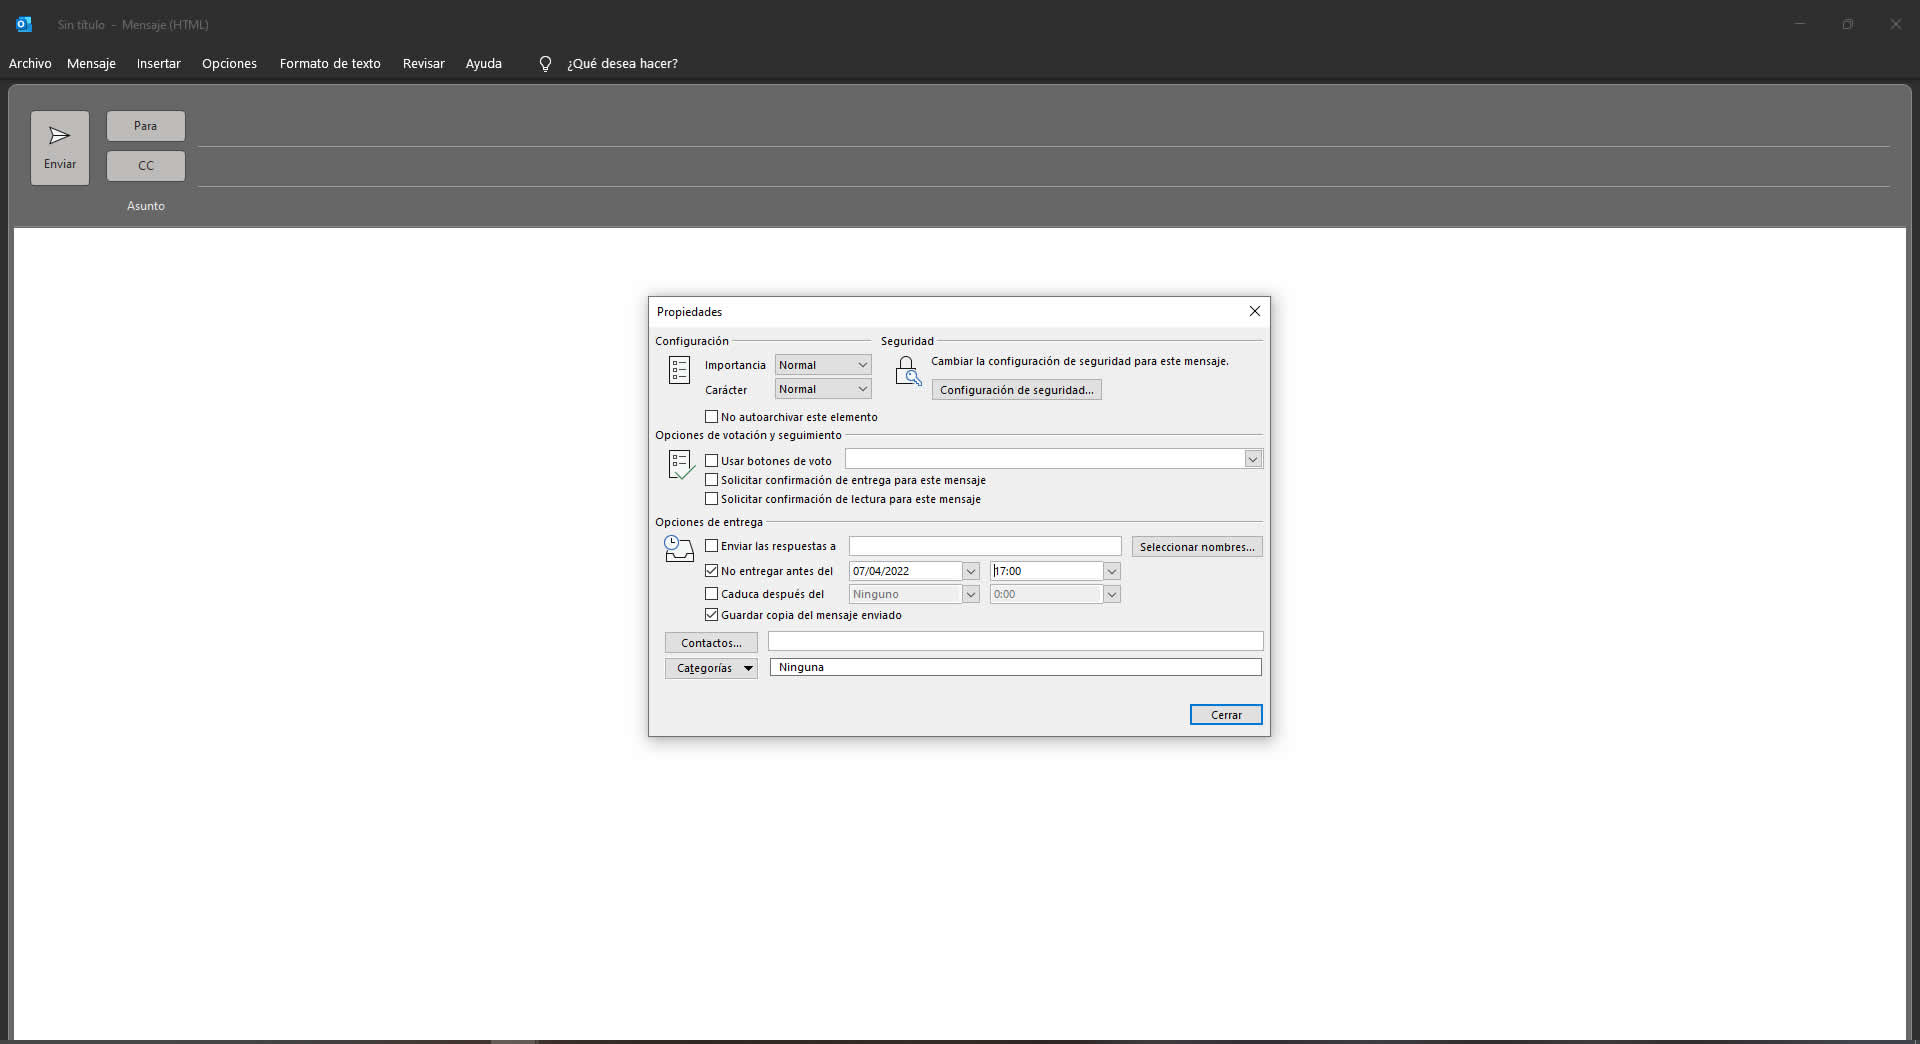Click the lightbulb icon beside ¿Qué desea hacer?
1920x1044 pixels.
coord(545,64)
